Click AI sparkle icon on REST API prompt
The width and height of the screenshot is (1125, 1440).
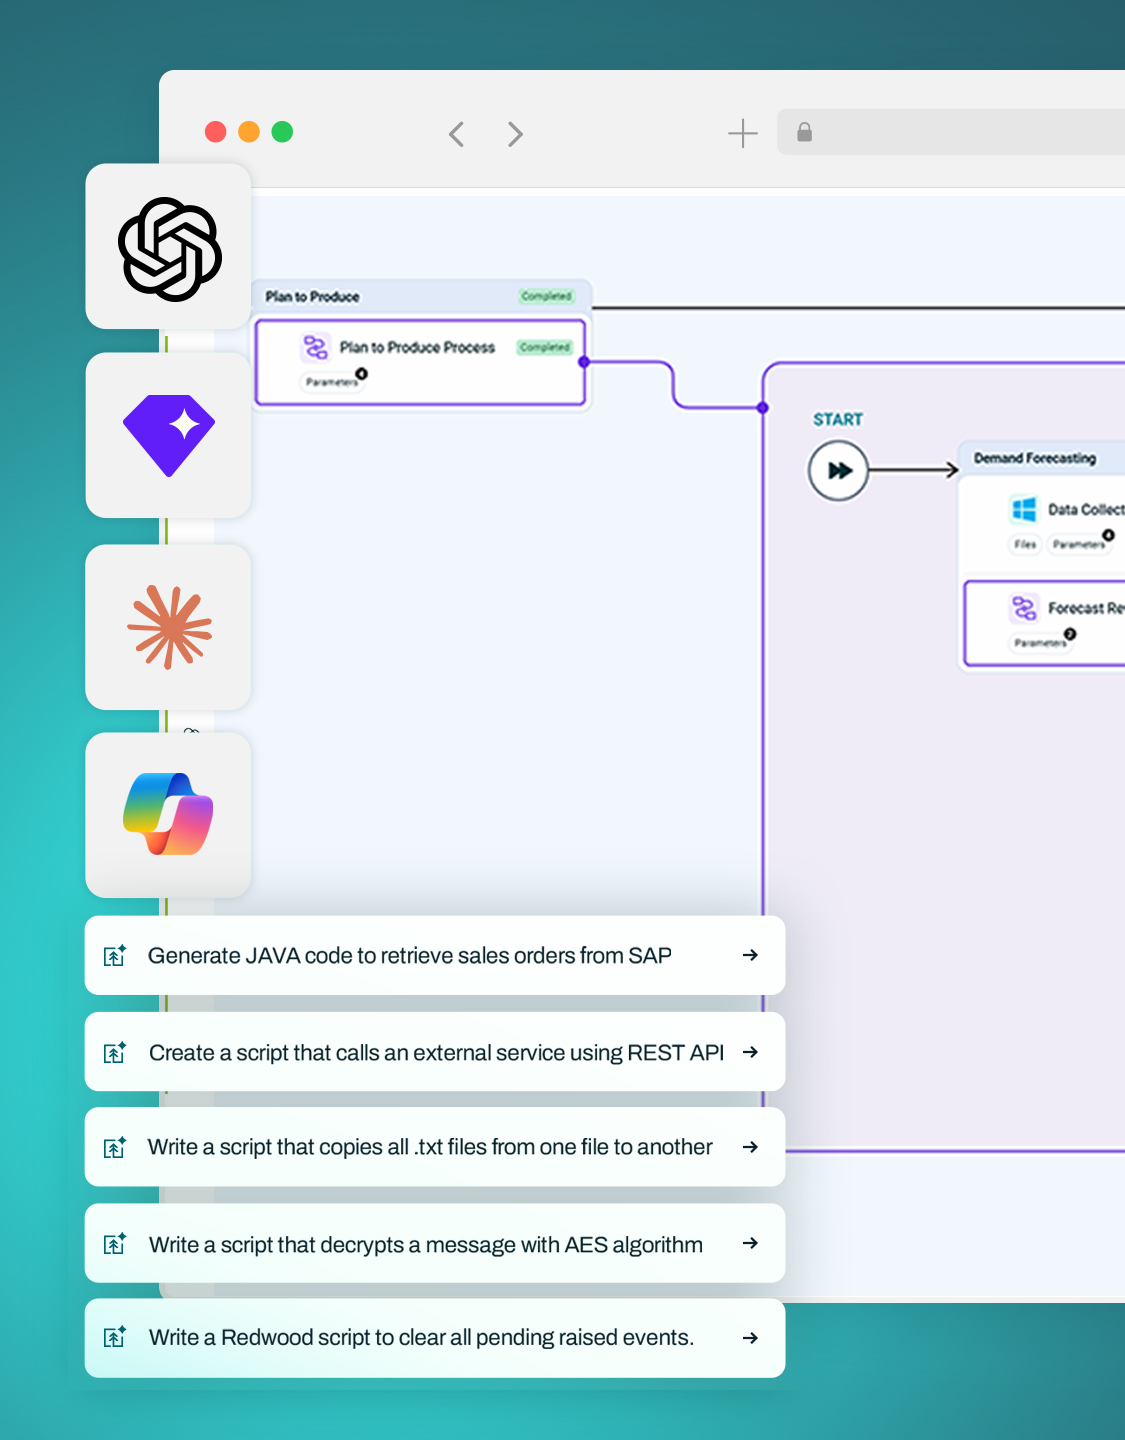pyautogui.click(x=115, y=1052)
